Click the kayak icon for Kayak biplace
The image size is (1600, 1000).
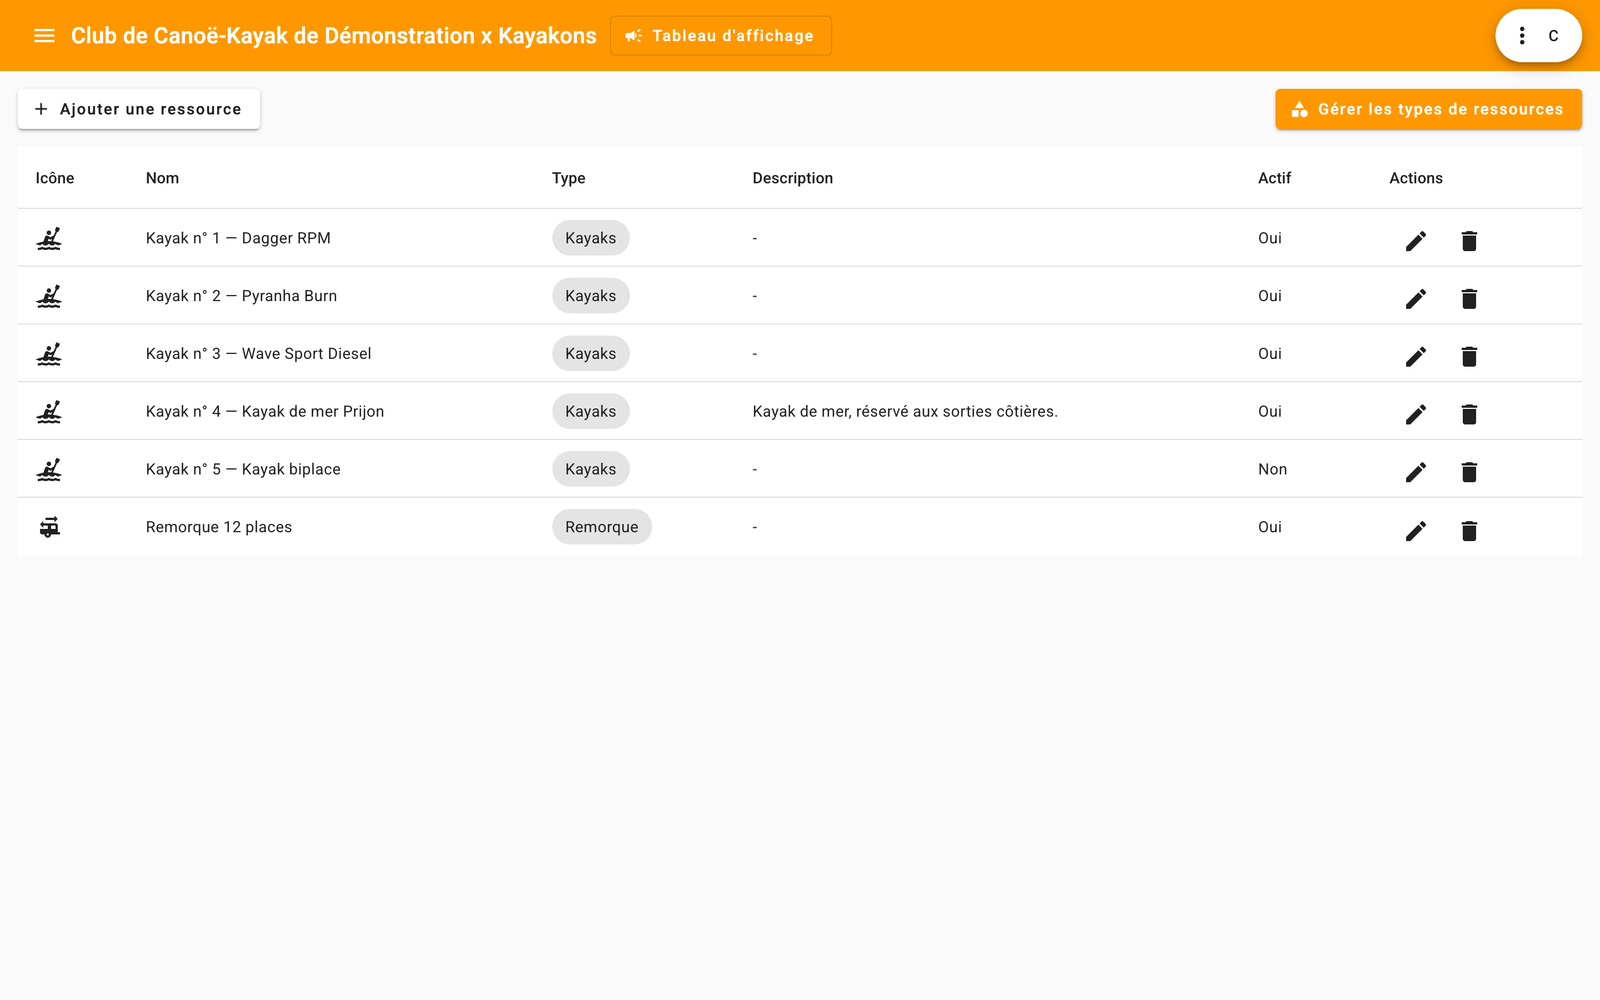(x=49, y=470)
